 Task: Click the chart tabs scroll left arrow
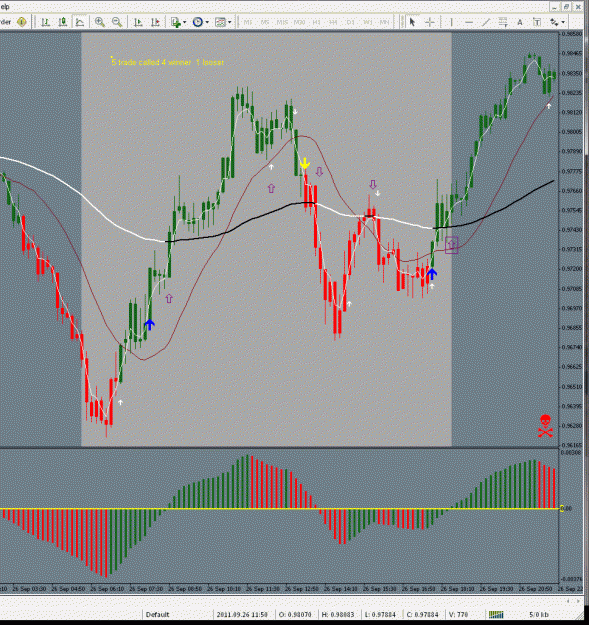click(x=569, y=601)
